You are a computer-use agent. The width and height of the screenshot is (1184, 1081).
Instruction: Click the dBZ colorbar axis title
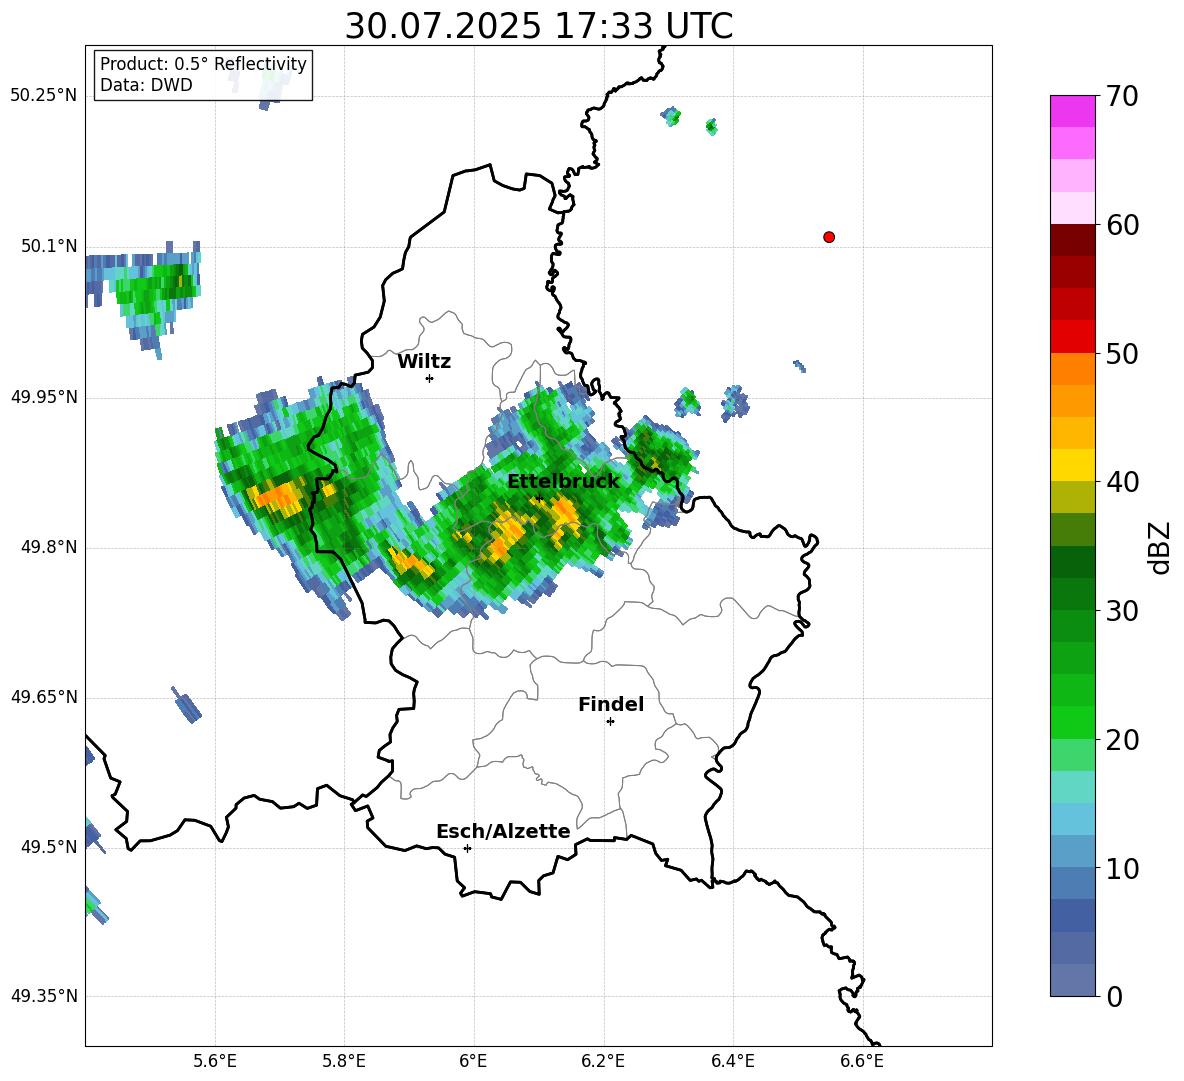(1161, 548)
